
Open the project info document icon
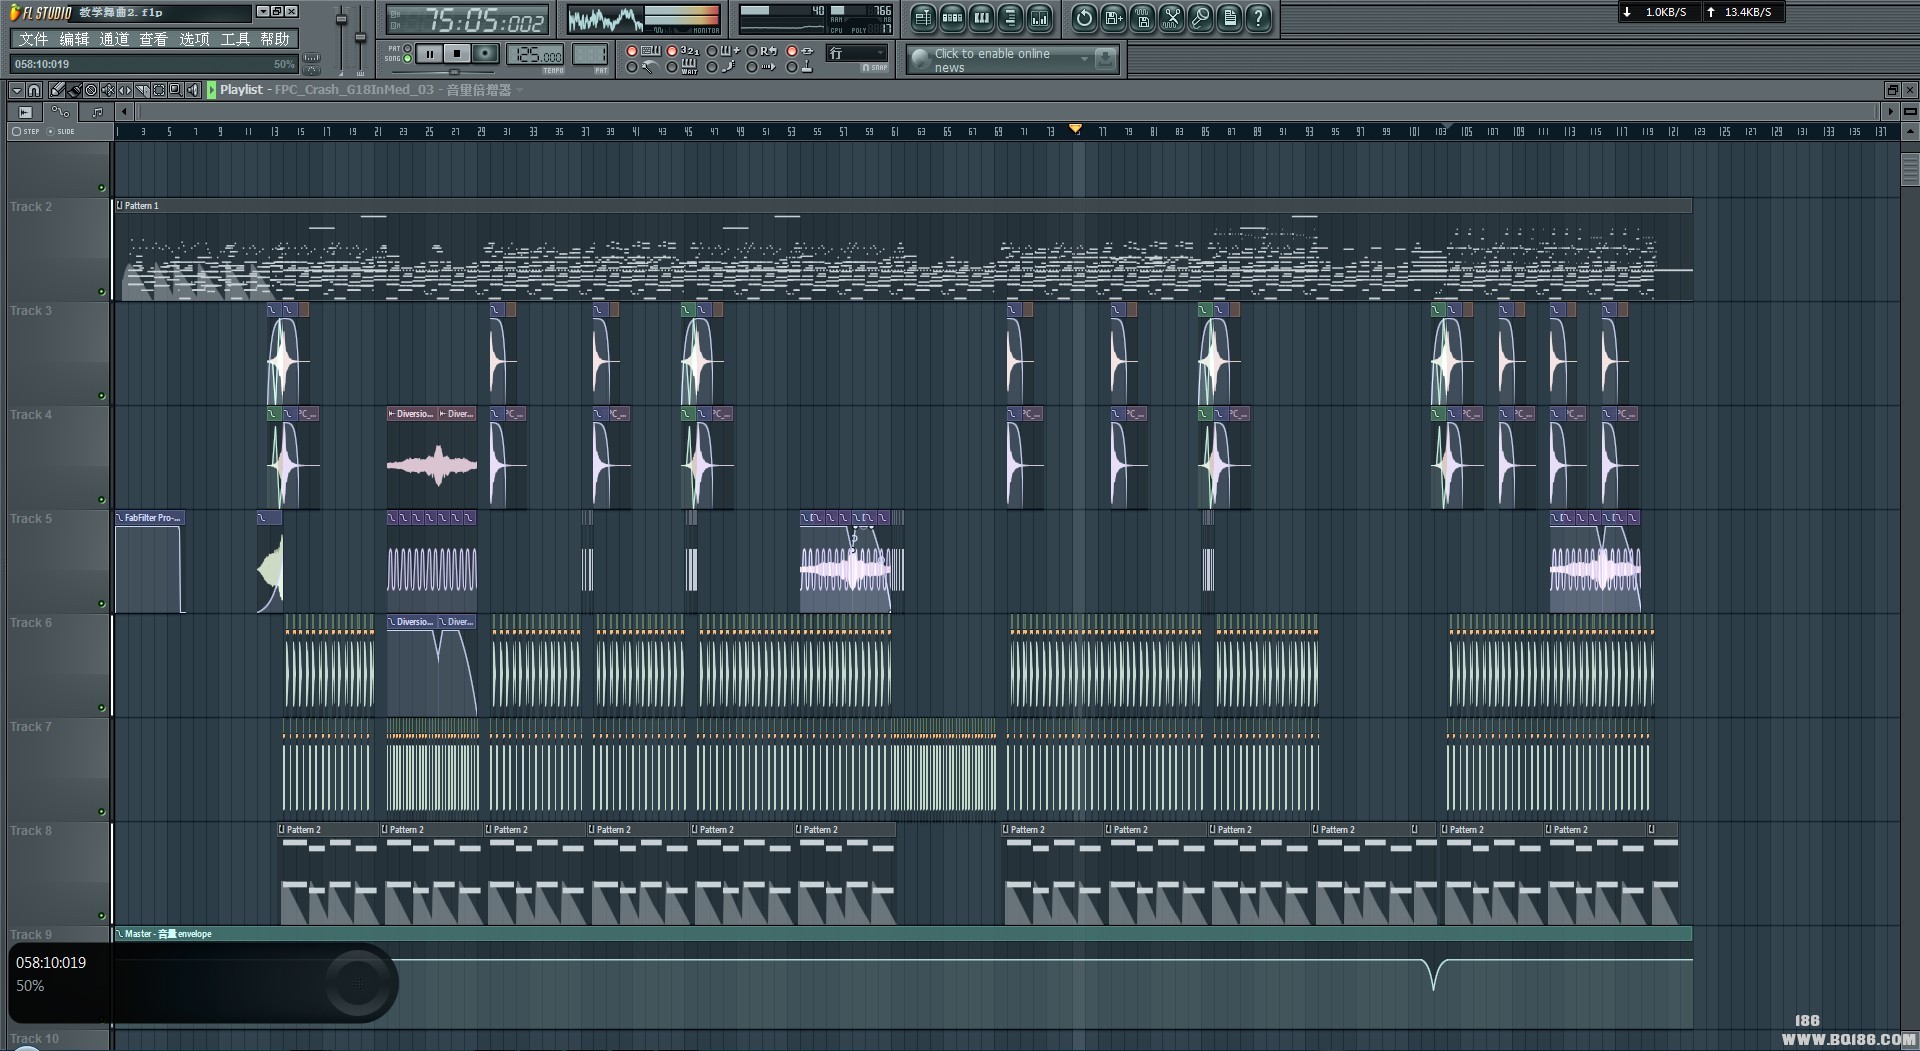click(x=1229, y=17)
